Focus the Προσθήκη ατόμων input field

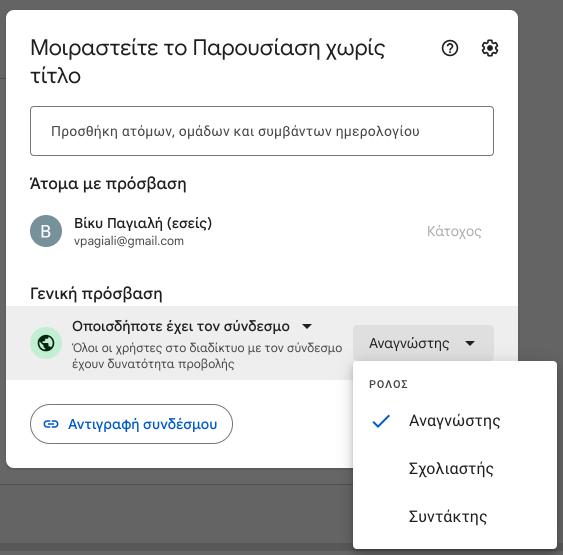[262, 131]
